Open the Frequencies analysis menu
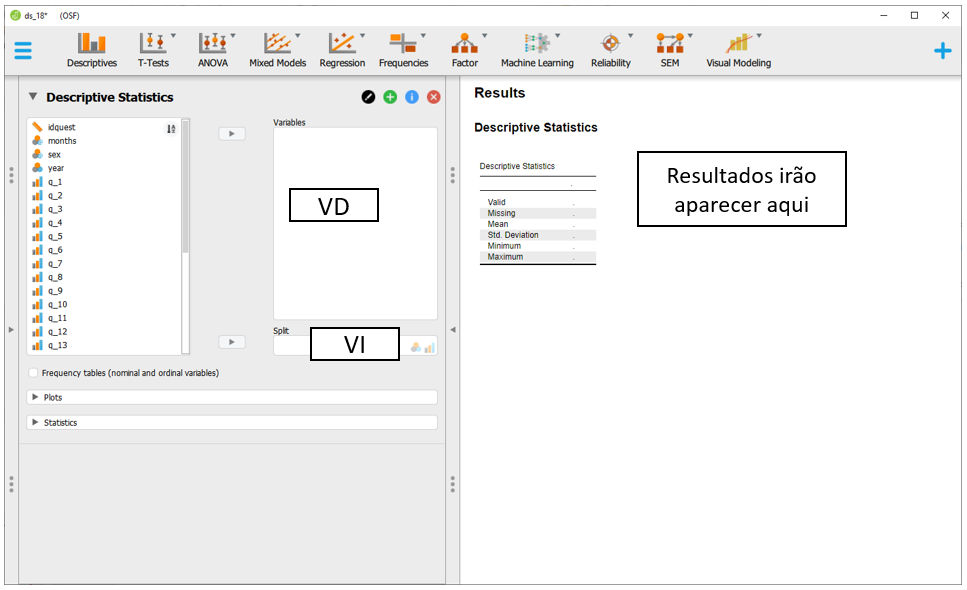 coord(403,50)
